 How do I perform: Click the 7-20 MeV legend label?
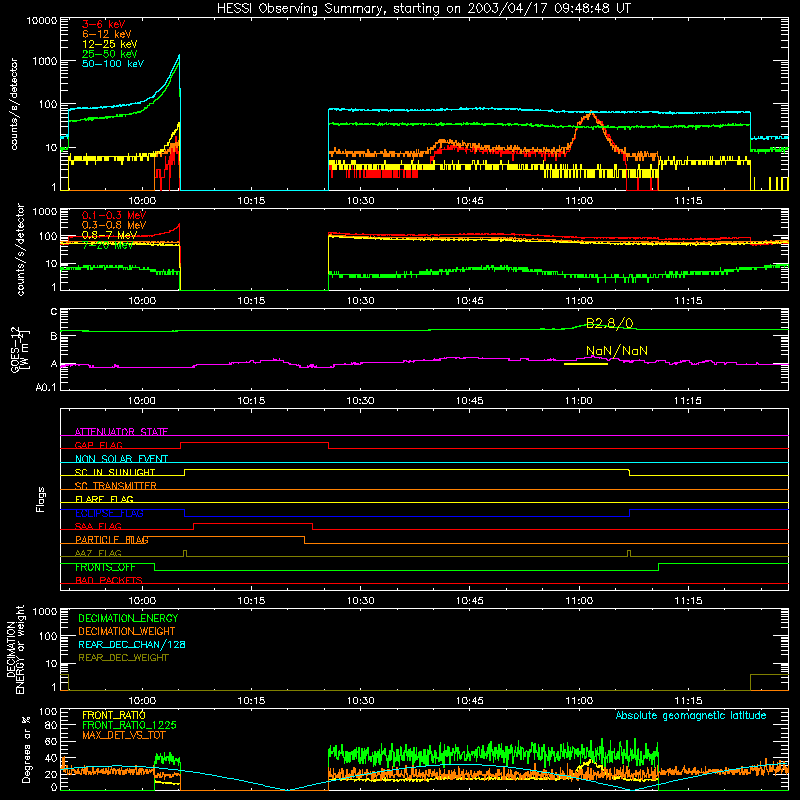coord(108,245)
